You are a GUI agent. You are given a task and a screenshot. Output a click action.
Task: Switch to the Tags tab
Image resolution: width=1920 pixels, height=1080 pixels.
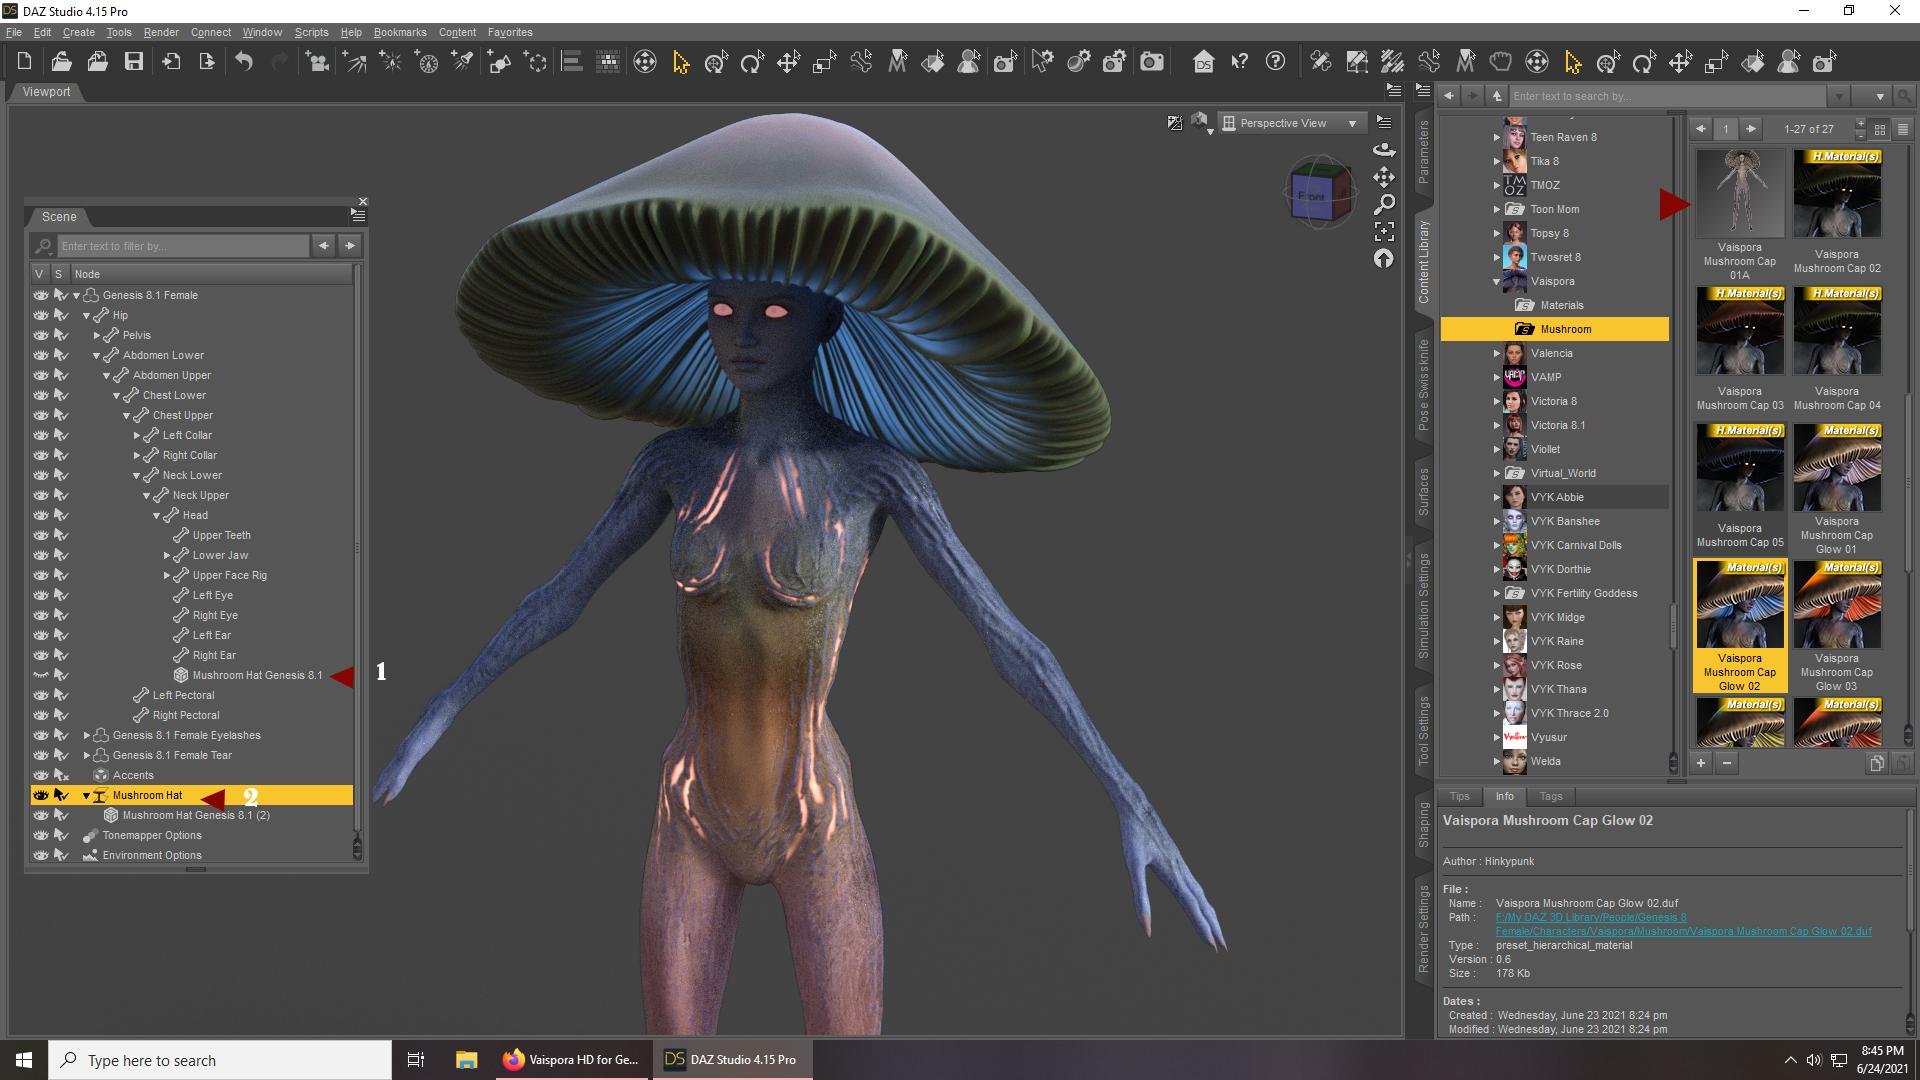tap(1550, 796)
